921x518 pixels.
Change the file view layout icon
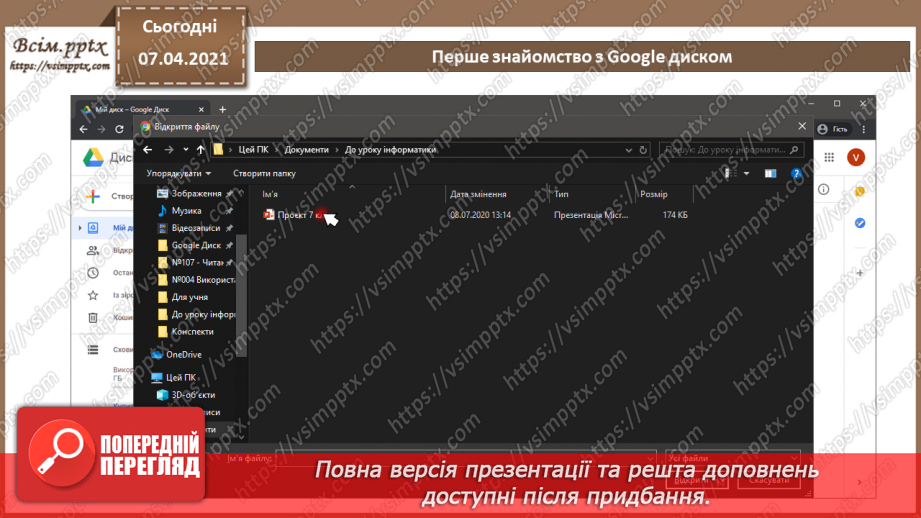point(731,173)
